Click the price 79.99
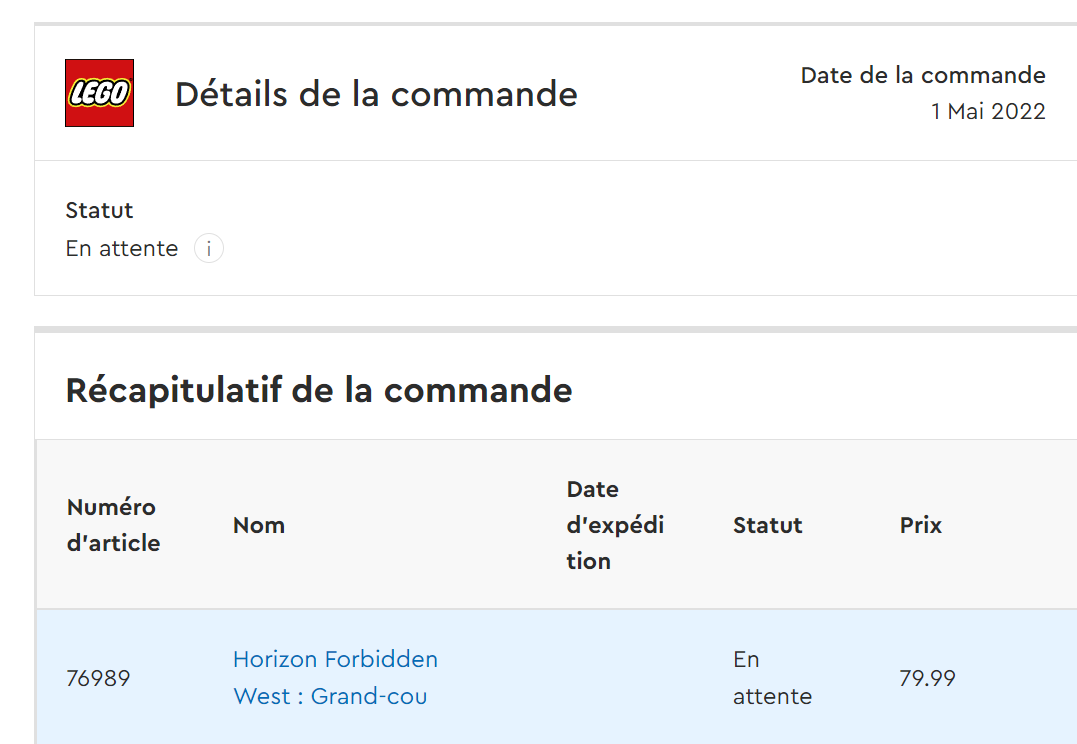This screenshot has width=1077, height=744. tap(927, 678)
